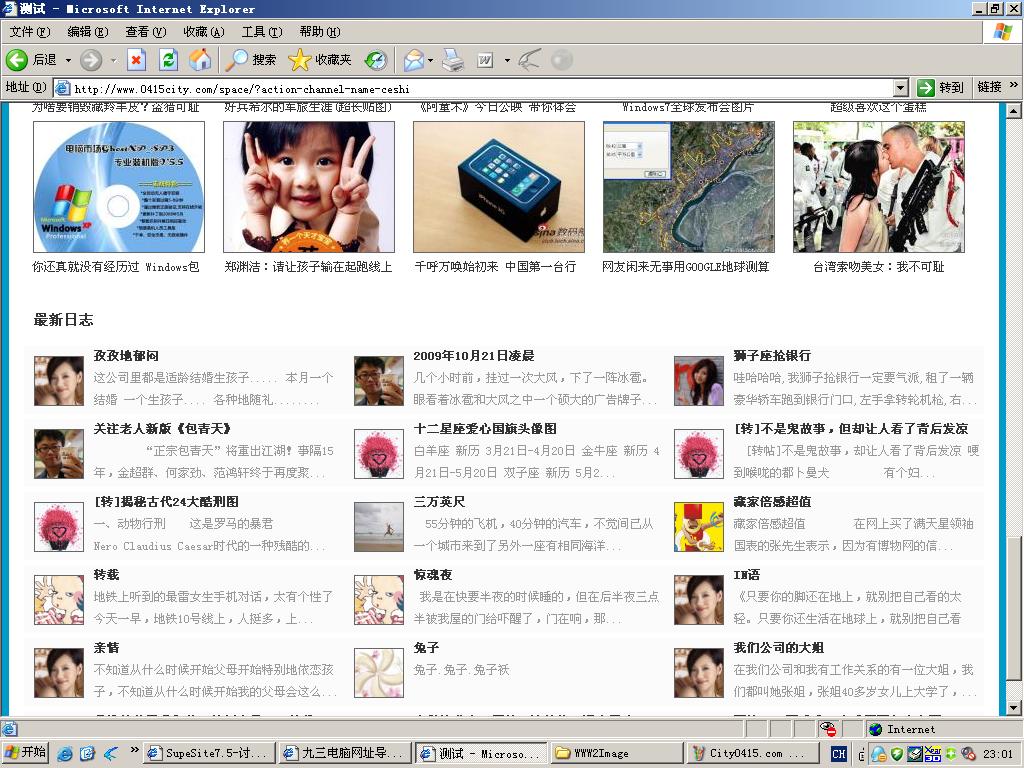Screen dimensions: 1024x768
Task: Open the Tools (工具) menu
Action: [x=262, y=31]
